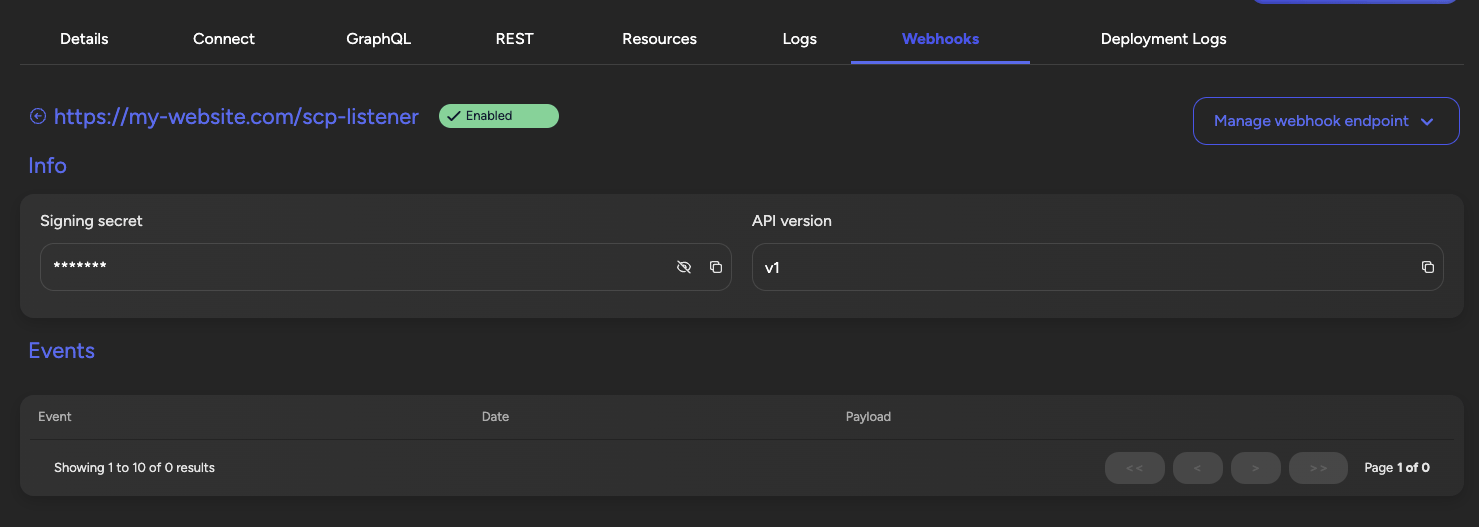Screen dimensions: 1479x527
Task: Click the 'Page 1 of 0' text
Action: pyautogui.click(x=1397, y=468)
